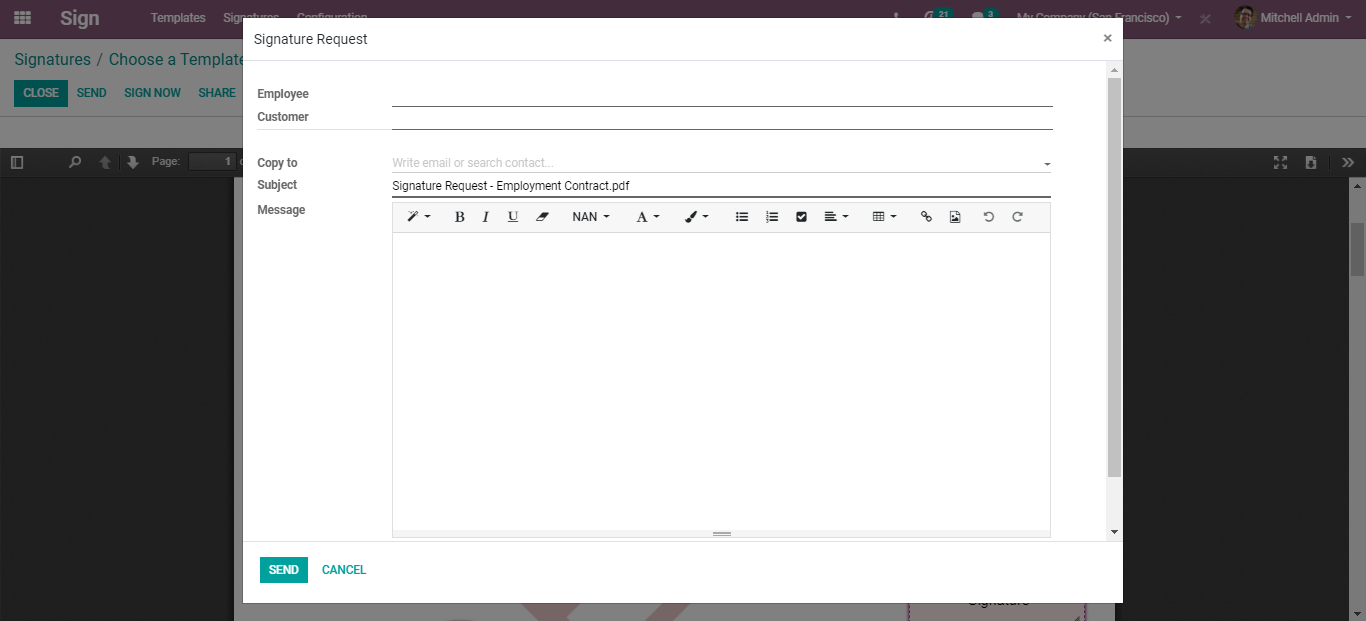
Task: Open the NAN font size dropdown
Action: (x=590, y=217)
